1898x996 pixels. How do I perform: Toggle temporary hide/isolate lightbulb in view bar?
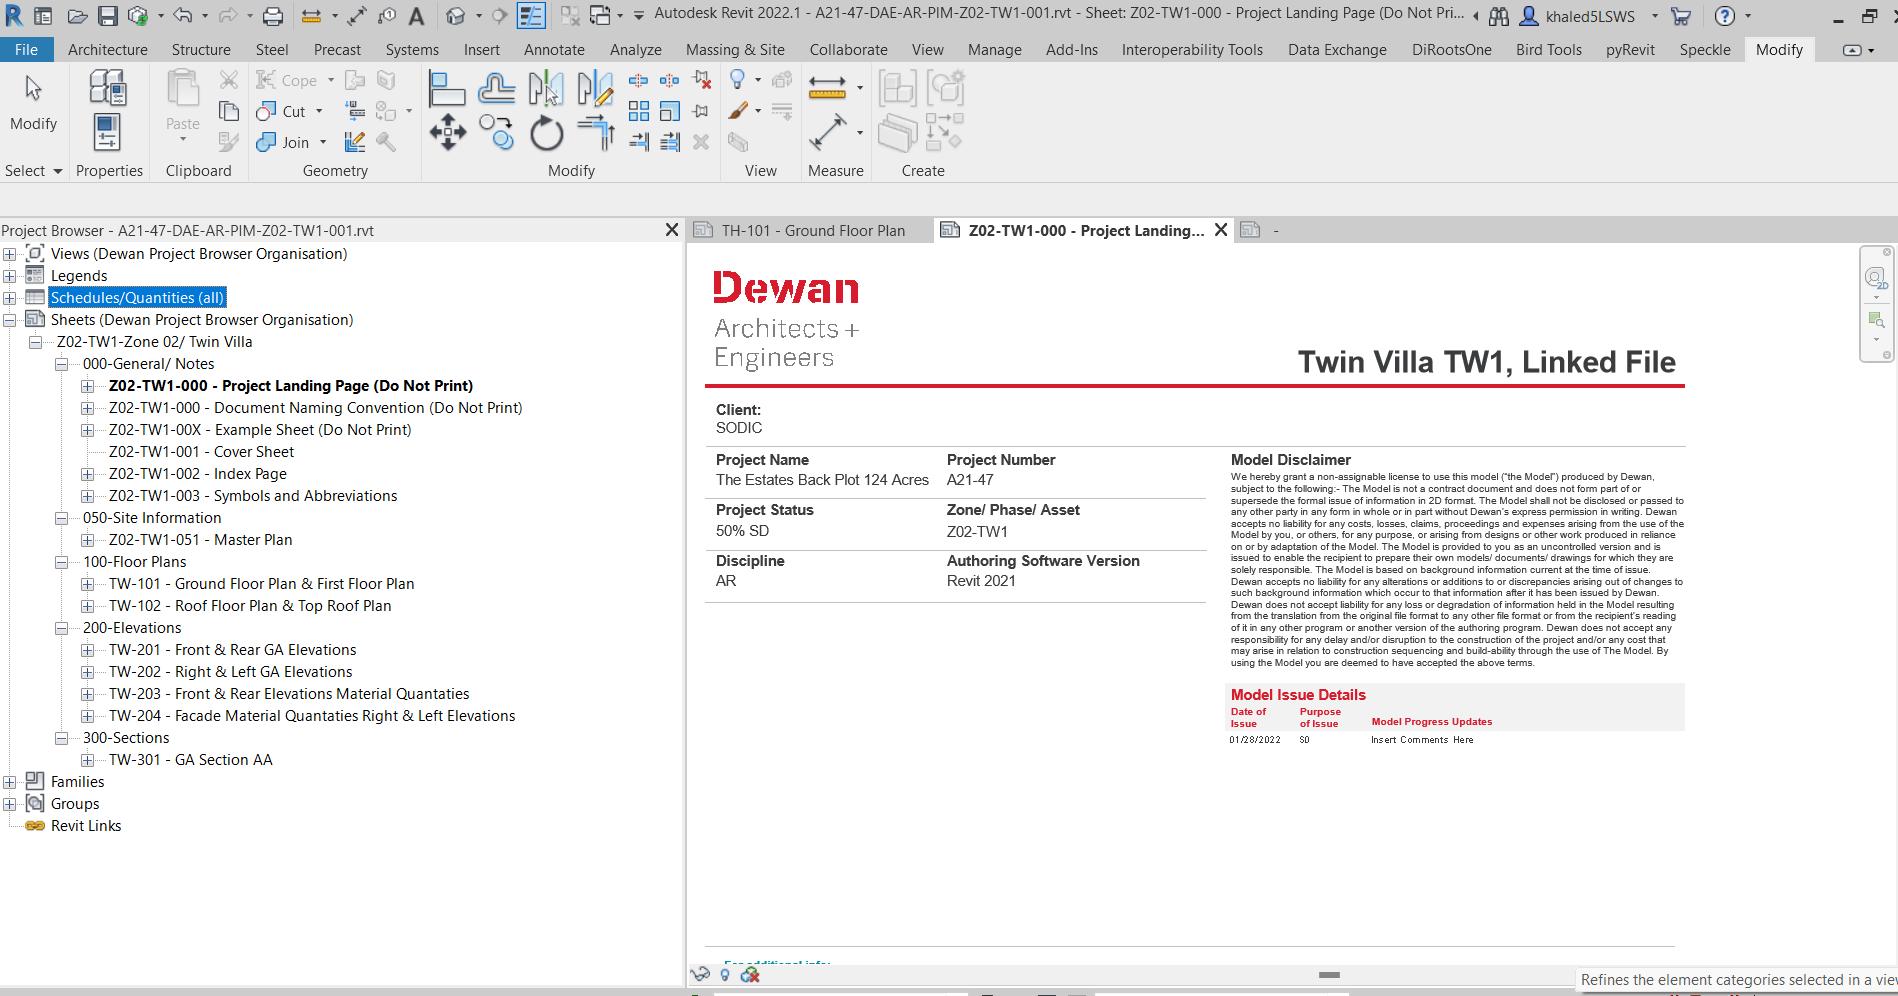point(725,975)
